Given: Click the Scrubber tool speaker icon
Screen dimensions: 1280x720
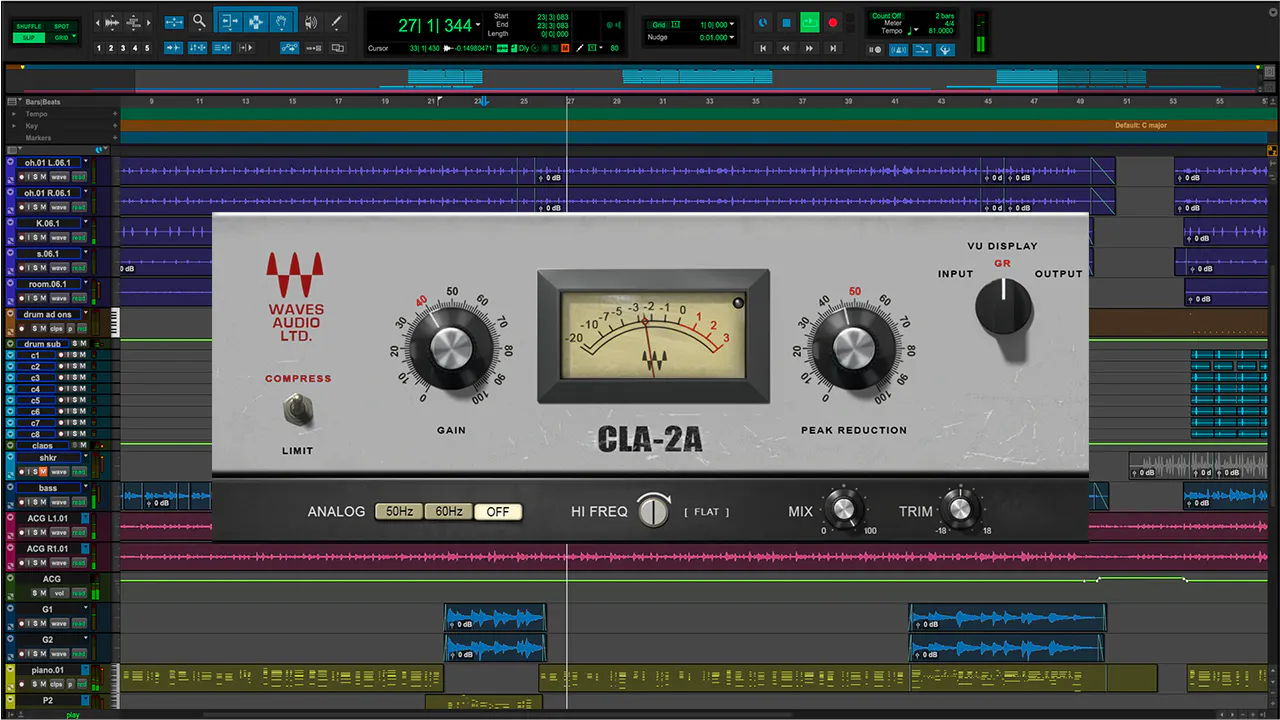Looking at the screenshot, I should tap(310, 21).
